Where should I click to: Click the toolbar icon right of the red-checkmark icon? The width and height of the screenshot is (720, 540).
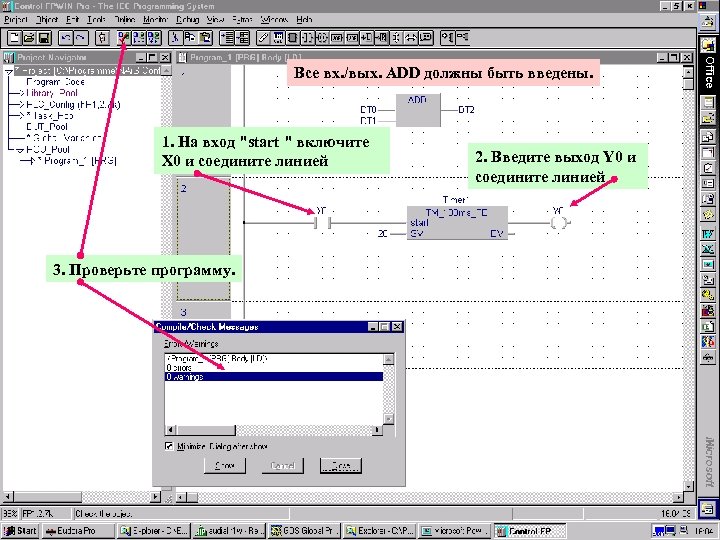(x=139, y=38)
